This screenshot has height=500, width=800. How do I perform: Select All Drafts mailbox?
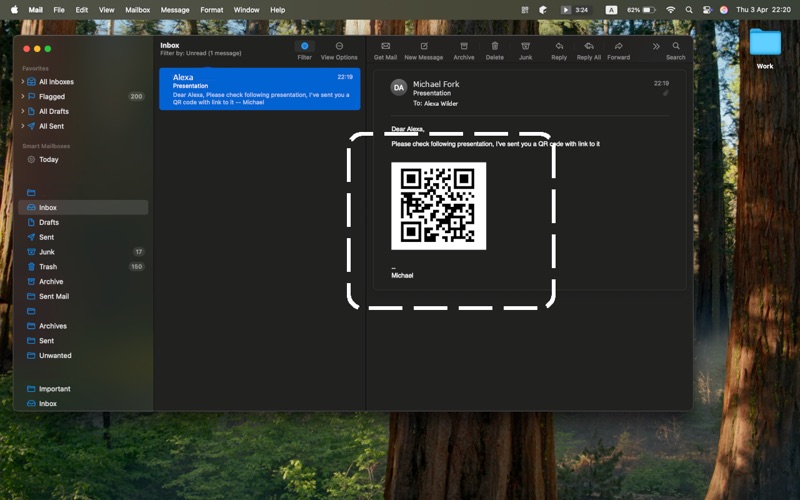tap(54, 111)
